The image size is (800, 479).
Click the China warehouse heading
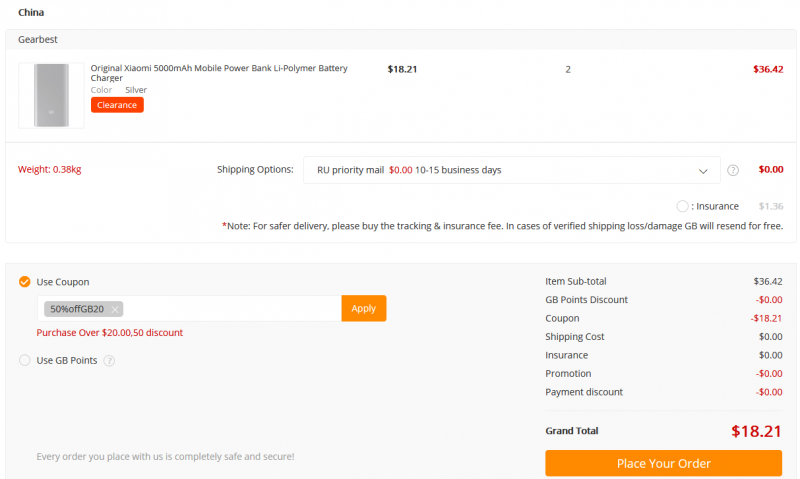(31, 12)
